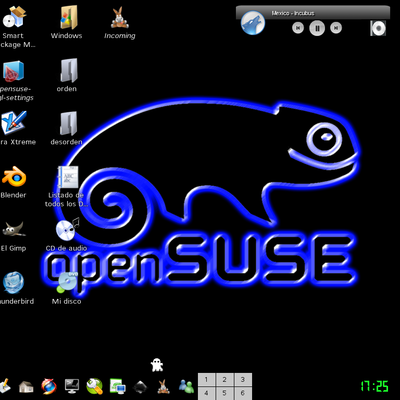Switch to virtual desktop 2 in the pager

224,380
